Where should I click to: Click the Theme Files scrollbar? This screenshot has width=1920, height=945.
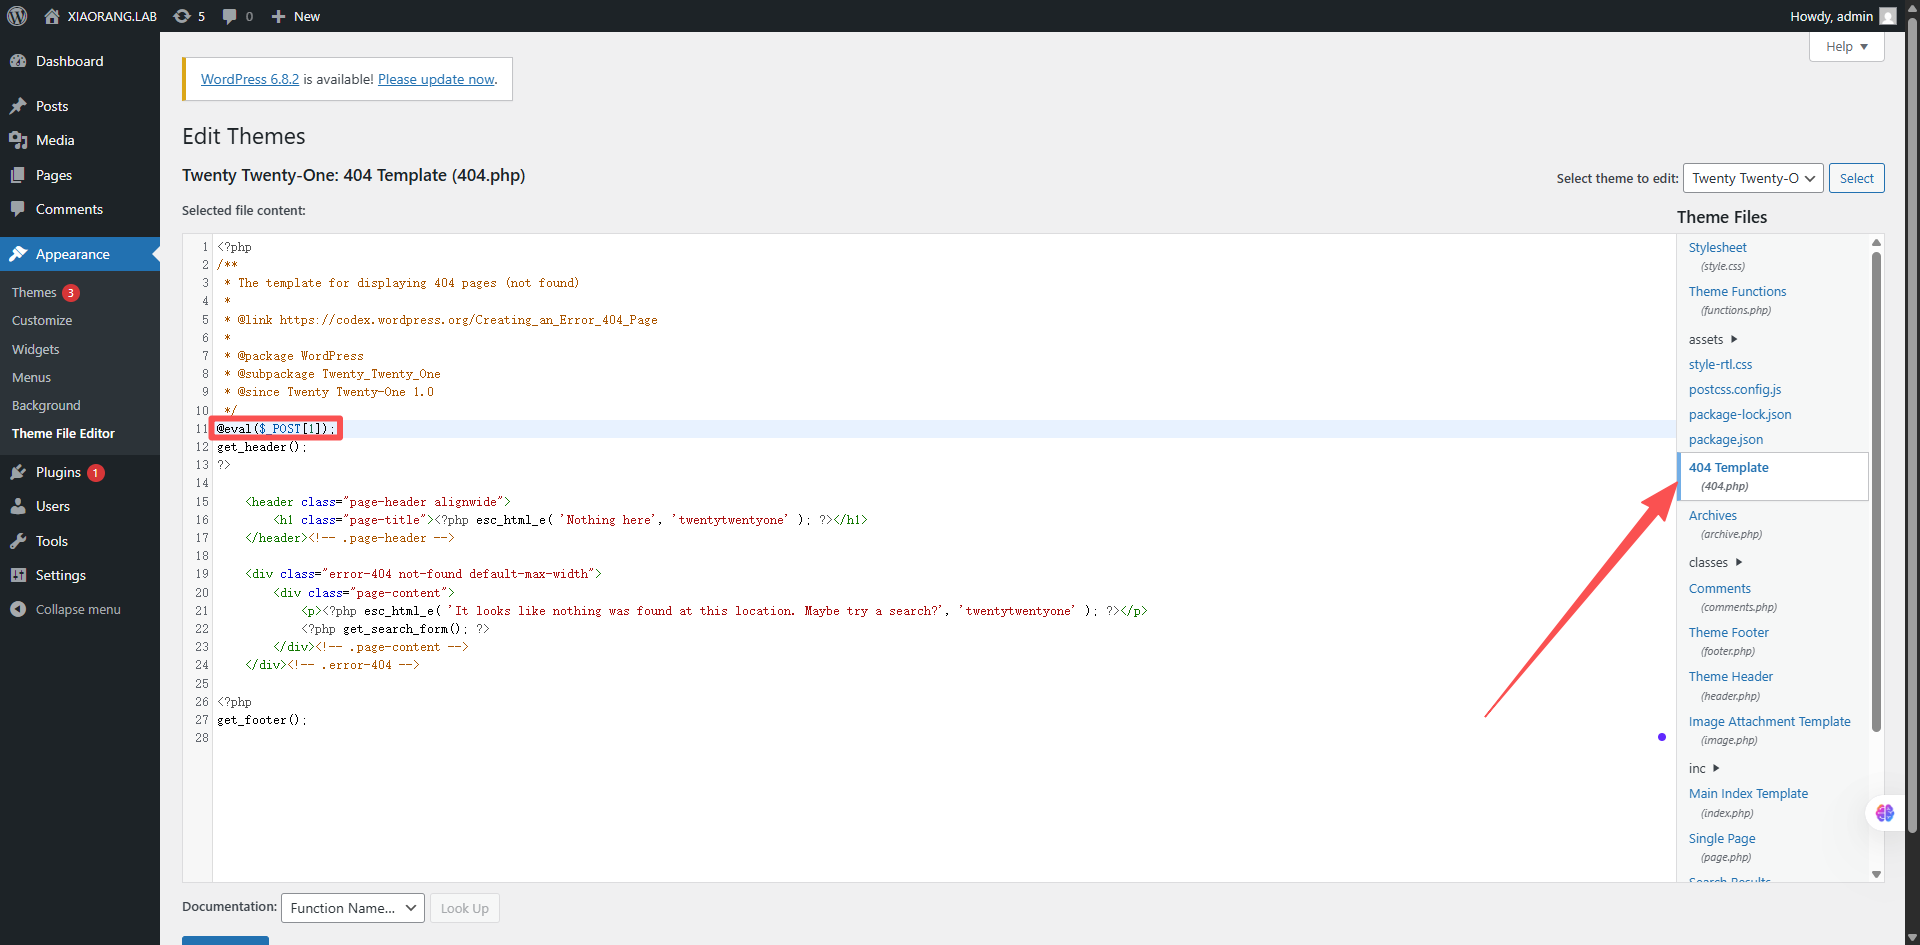[x=1876, y=490]
